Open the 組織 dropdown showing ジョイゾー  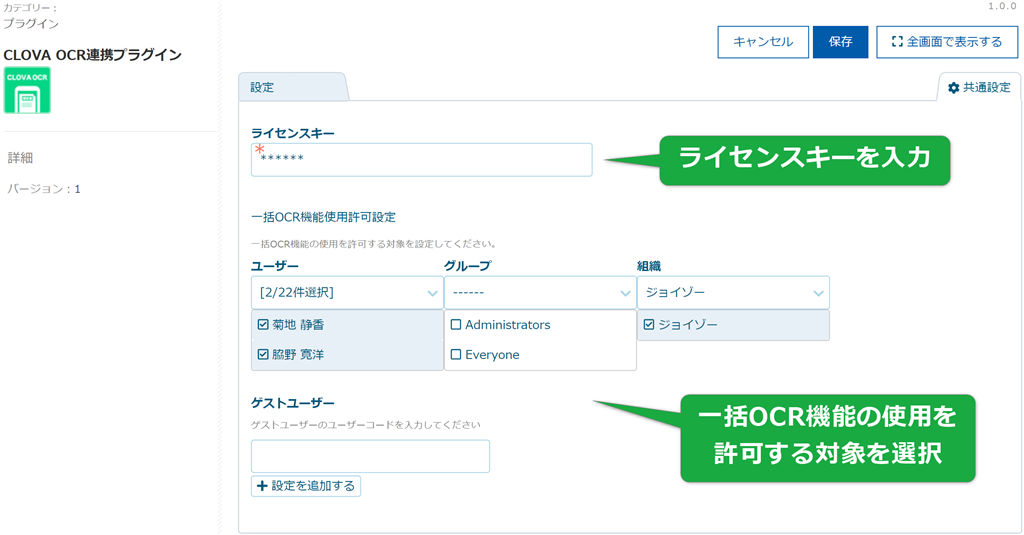[733, 293]
